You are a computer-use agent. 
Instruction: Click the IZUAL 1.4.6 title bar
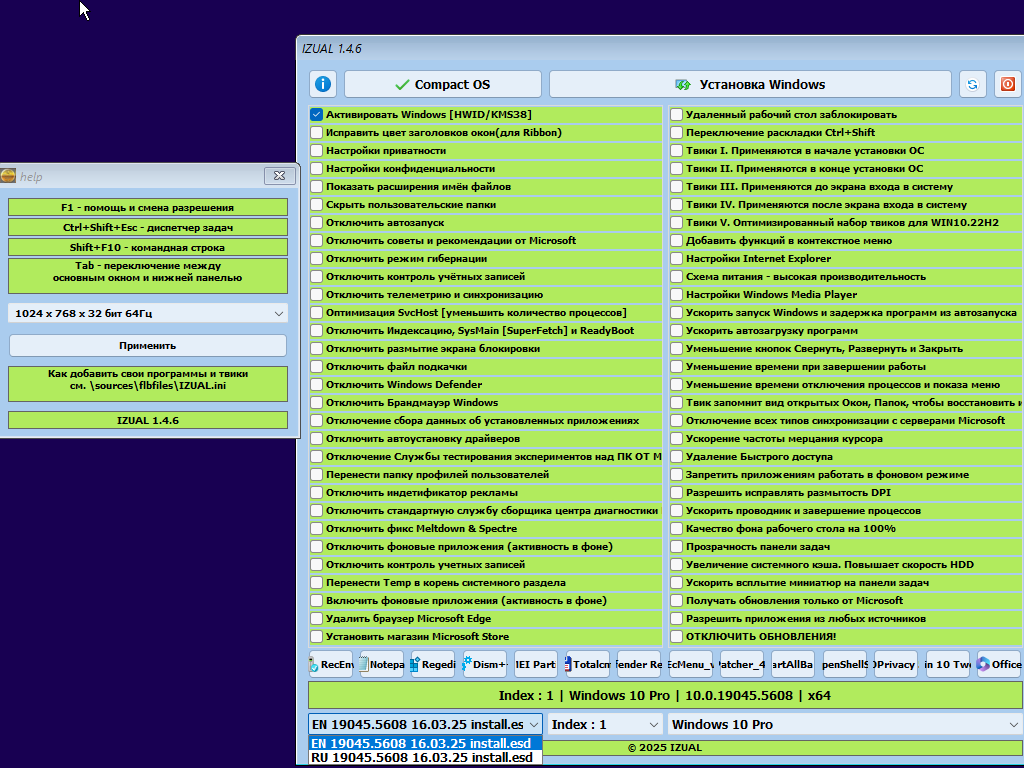pyautogui.click(x=660, y=49)
